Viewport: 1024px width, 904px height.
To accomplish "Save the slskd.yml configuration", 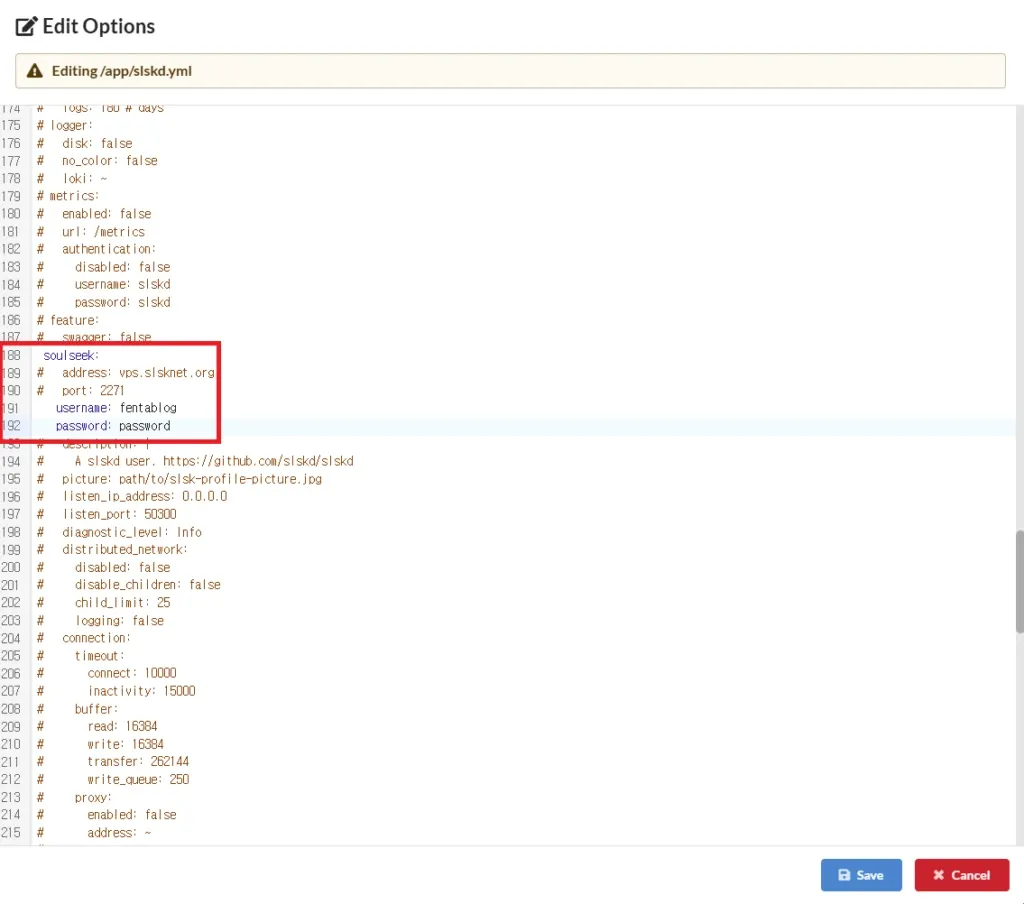I will pos(861,874).
